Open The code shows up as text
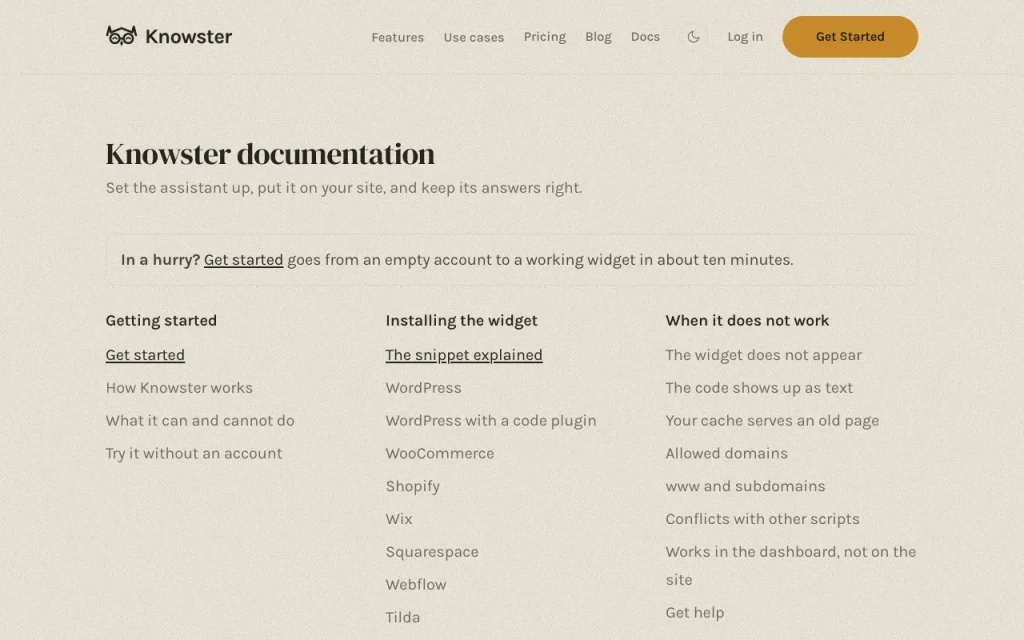The image size is (1024, 640). [x=759, y=388]
